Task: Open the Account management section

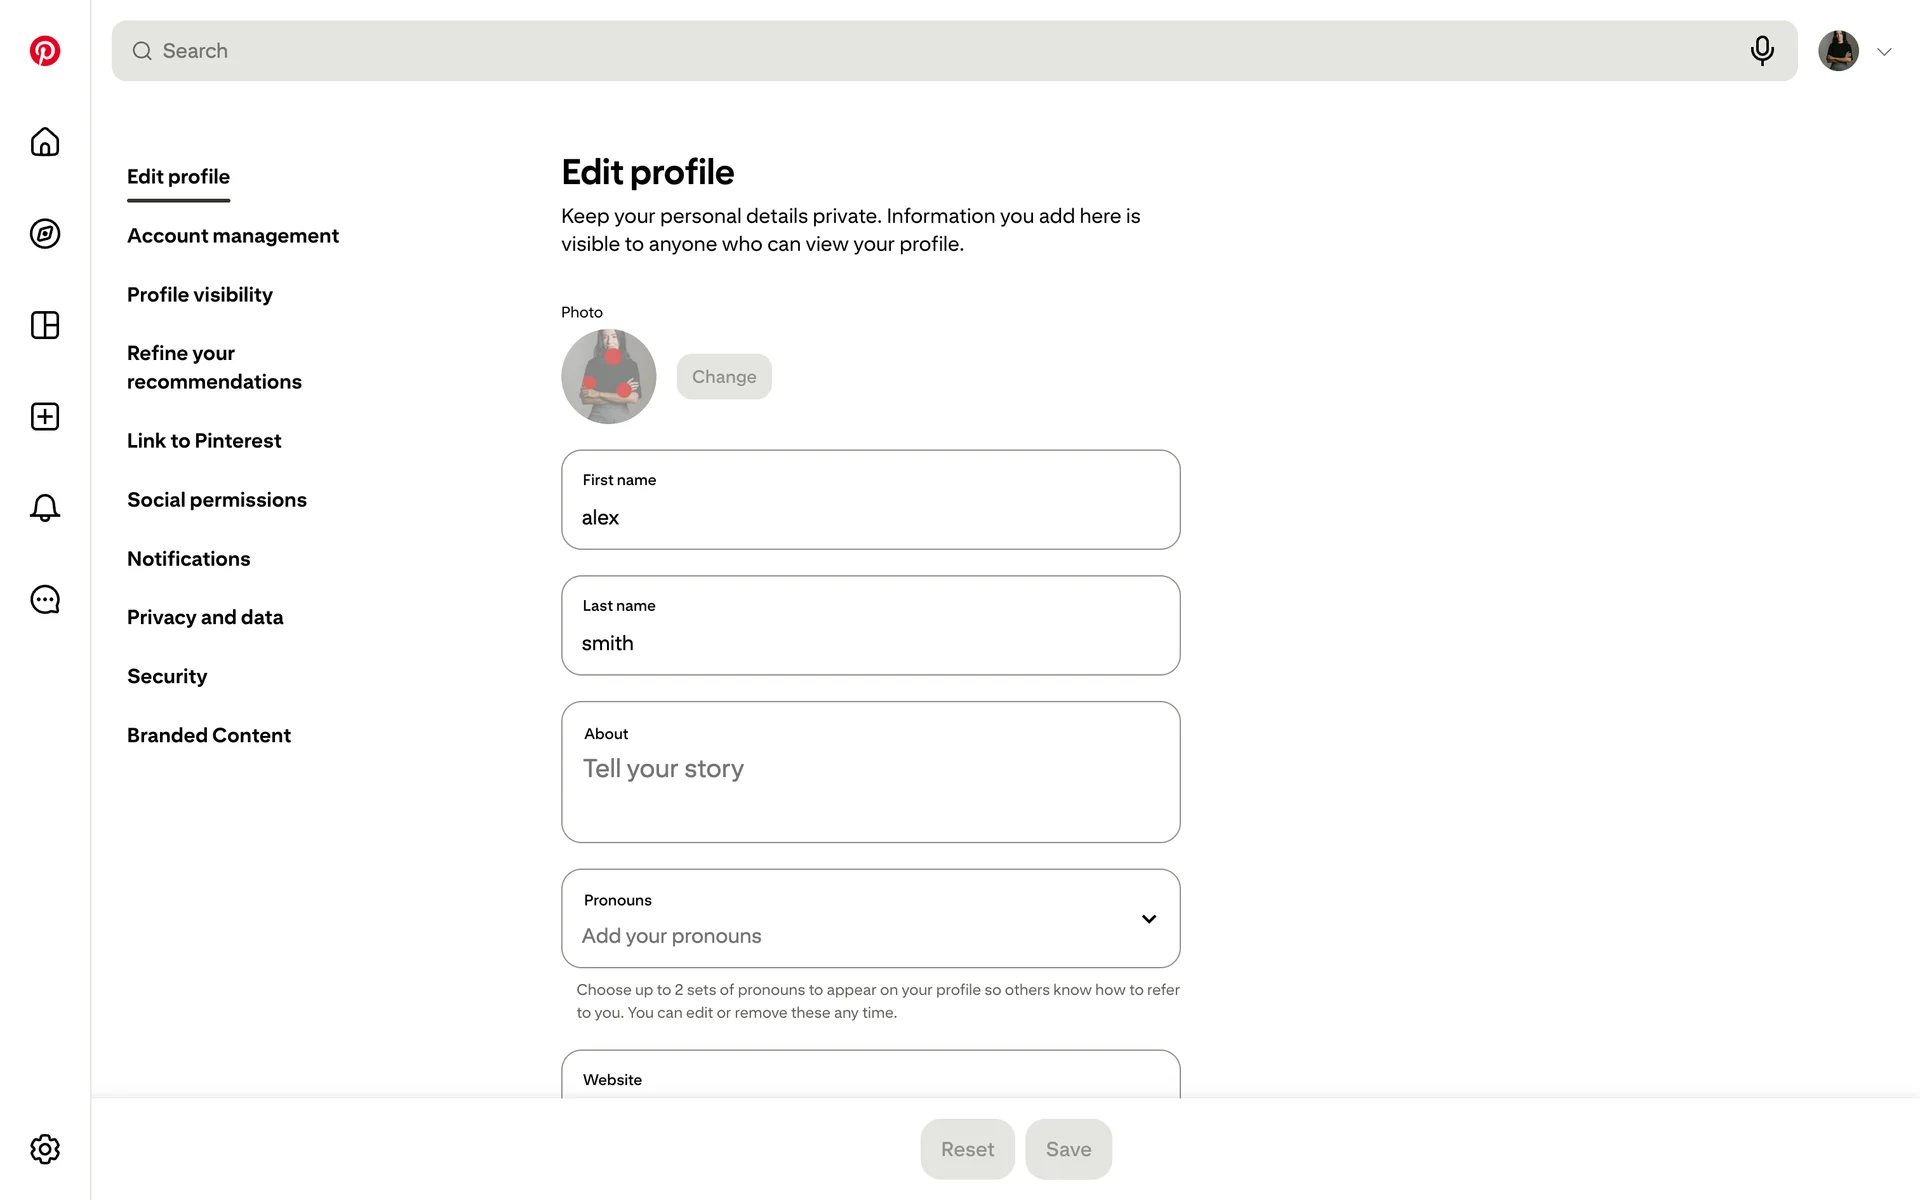Action: [233, 236]
